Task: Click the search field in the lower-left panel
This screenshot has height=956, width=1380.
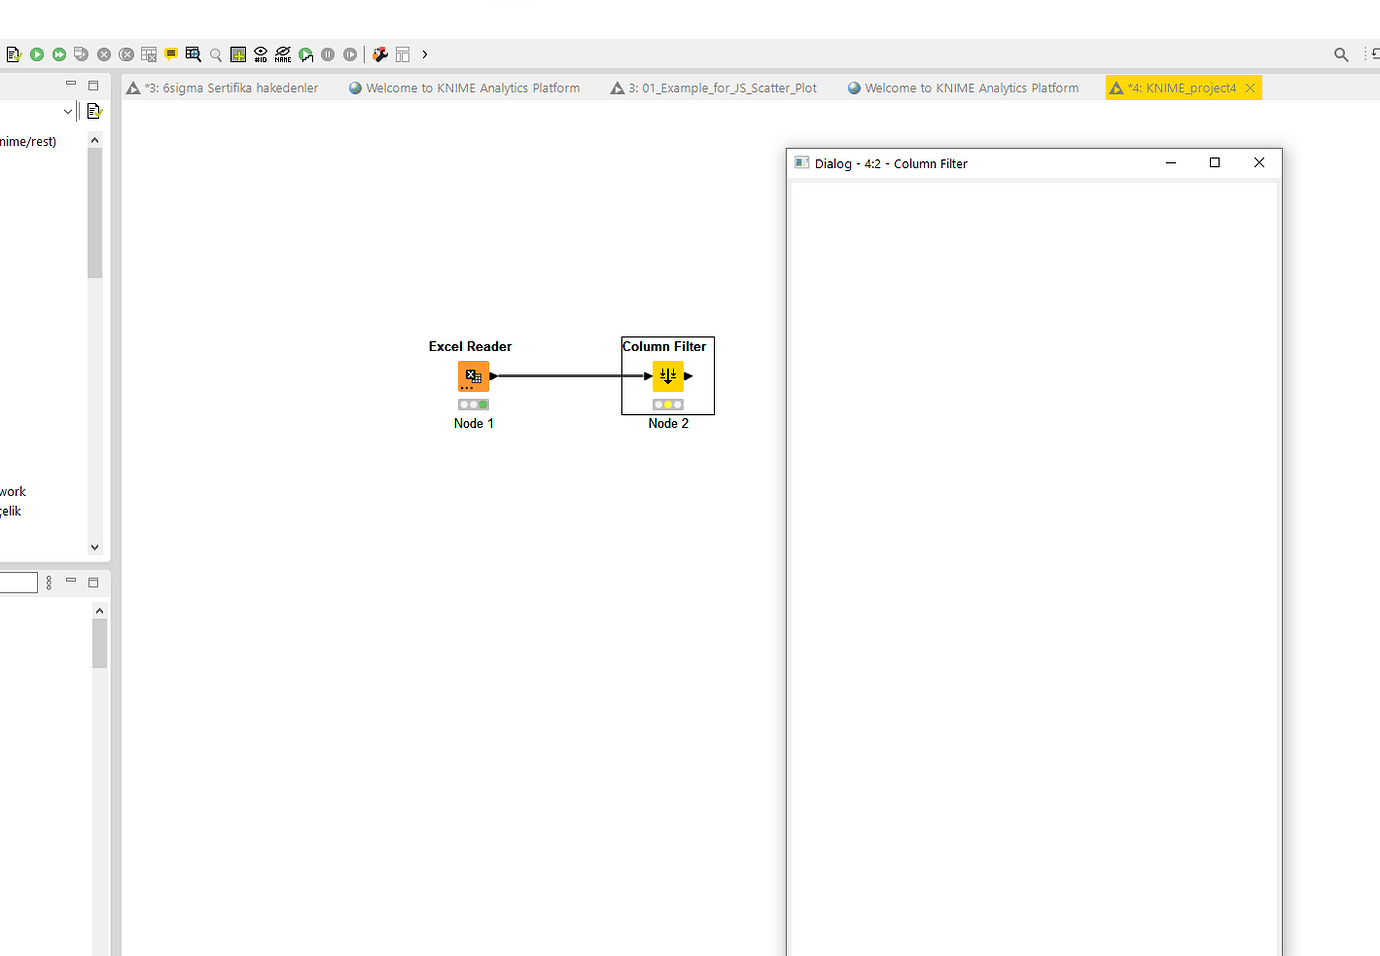Action: 20,581
